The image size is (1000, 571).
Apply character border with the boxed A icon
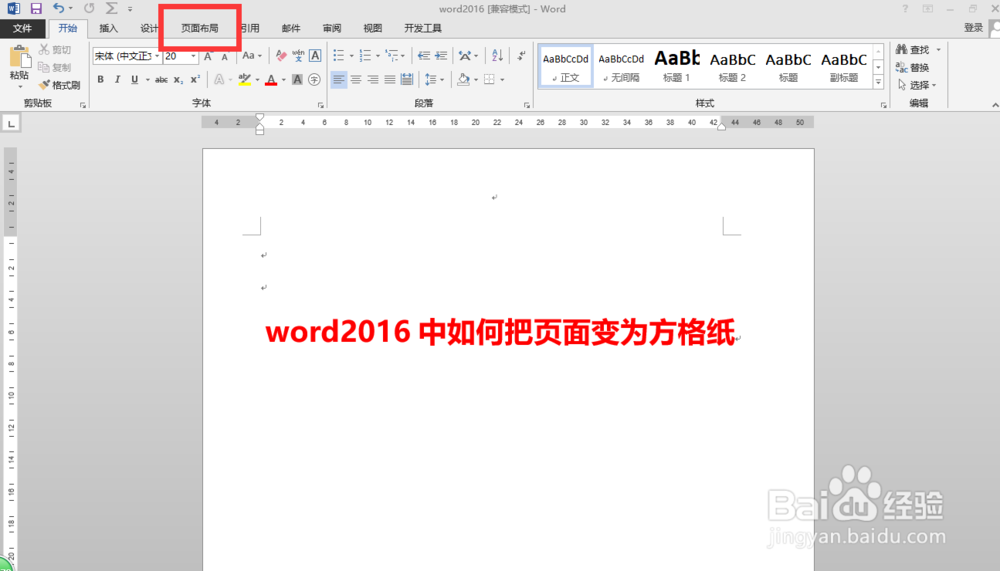[x=315, y=56]
